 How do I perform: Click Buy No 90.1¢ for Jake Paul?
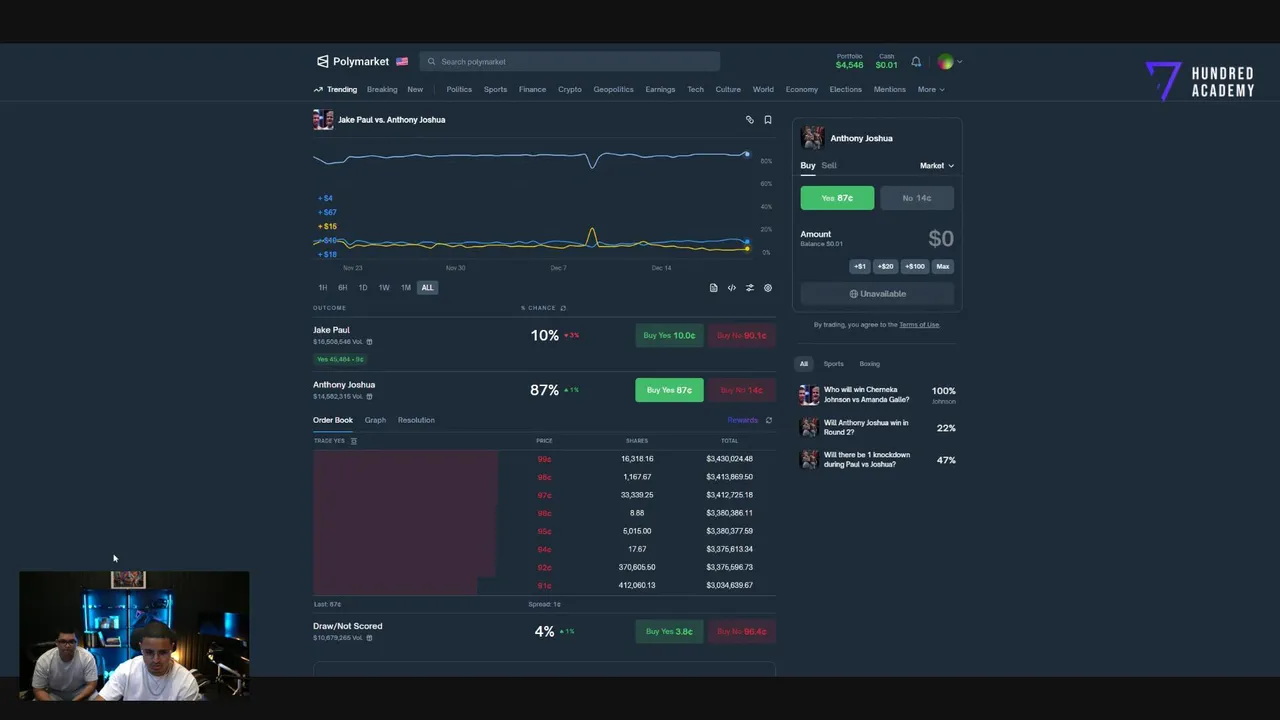741,336
